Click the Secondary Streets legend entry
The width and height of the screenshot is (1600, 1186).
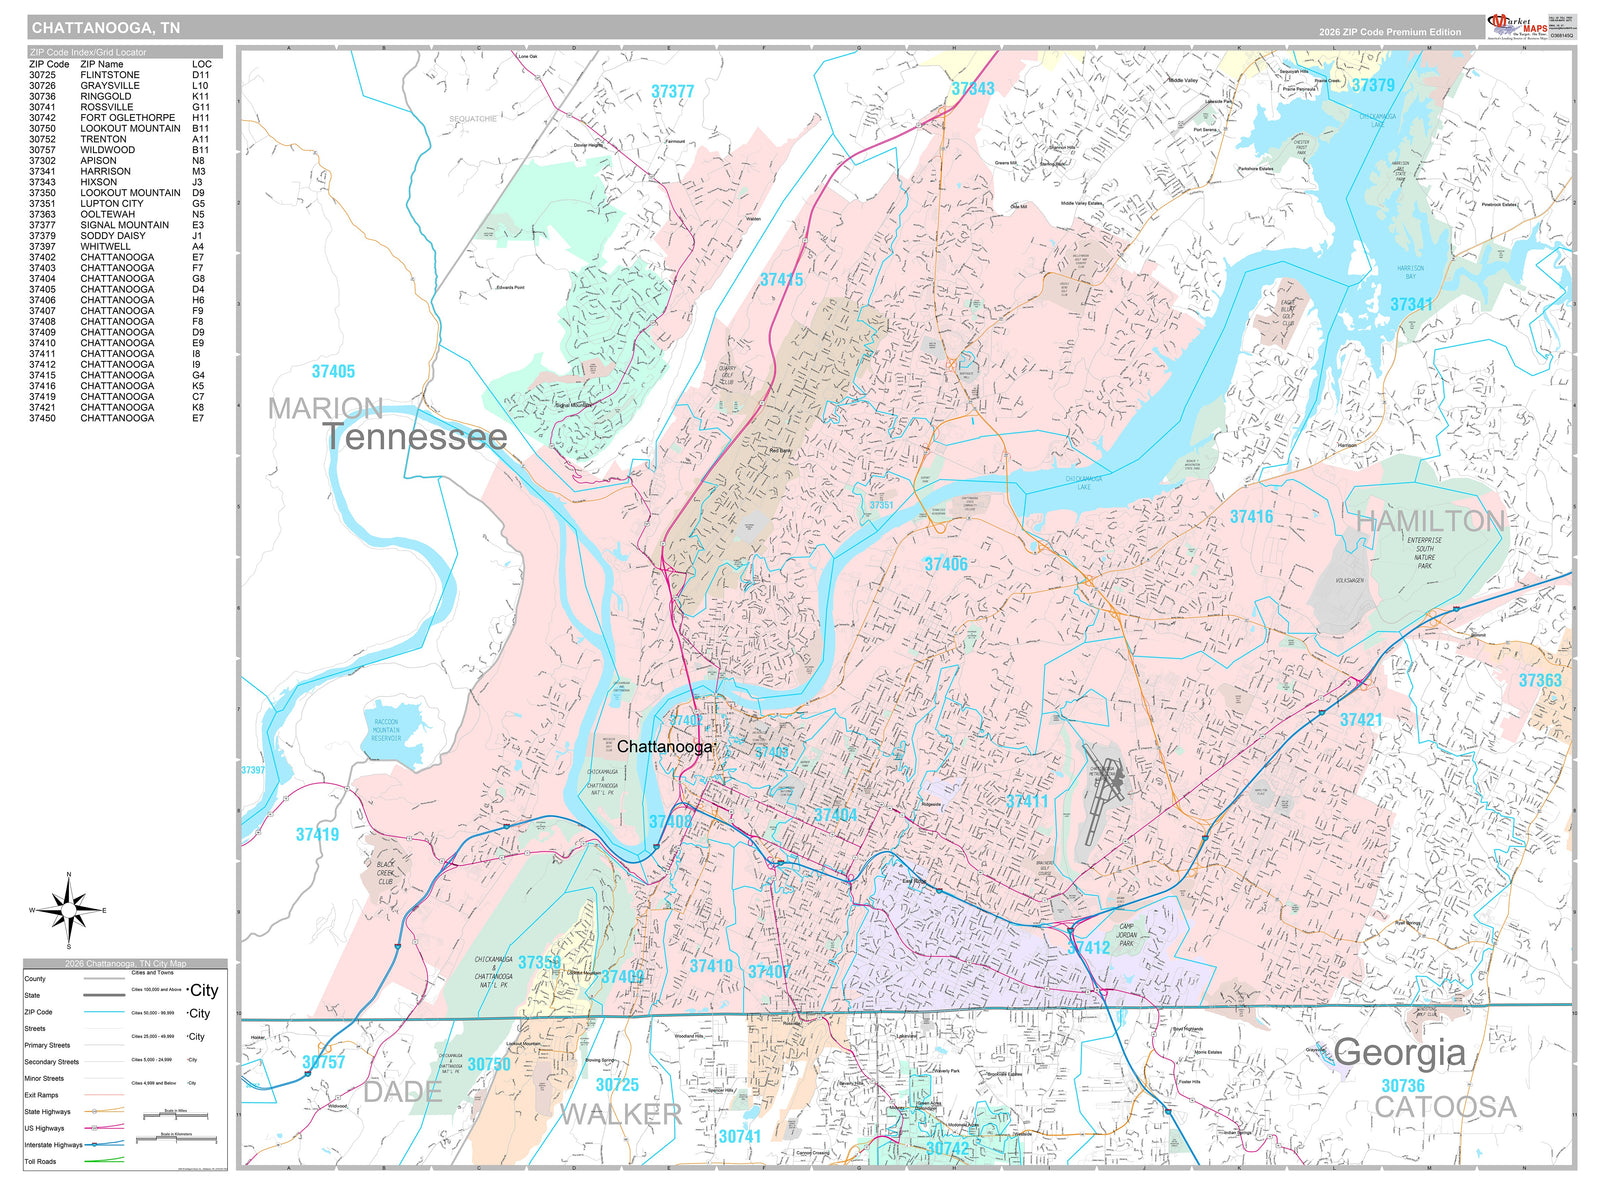[75, 1062]
